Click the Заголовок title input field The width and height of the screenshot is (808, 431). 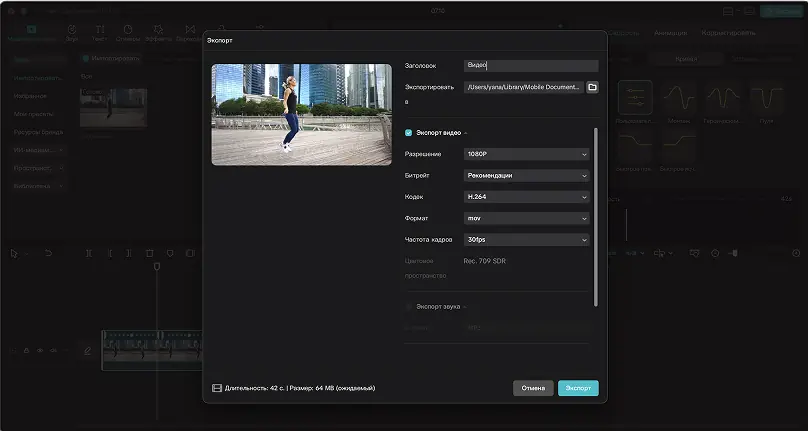click(x=531, y=65)
